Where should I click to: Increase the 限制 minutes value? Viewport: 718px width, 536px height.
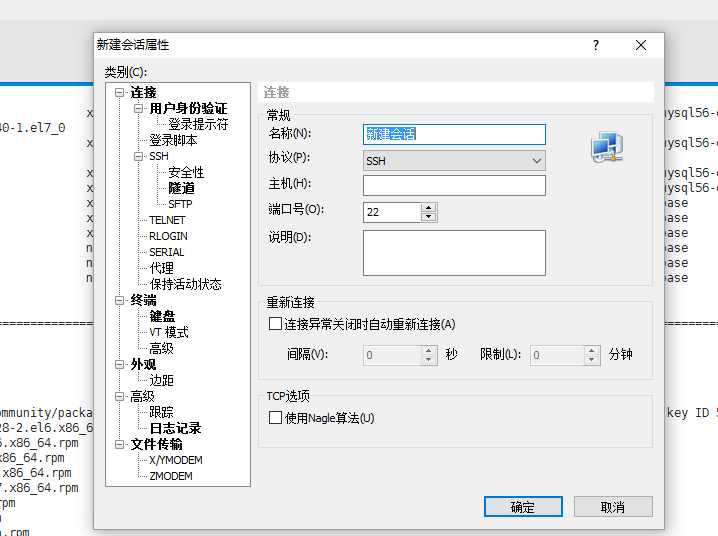(592, 350)
